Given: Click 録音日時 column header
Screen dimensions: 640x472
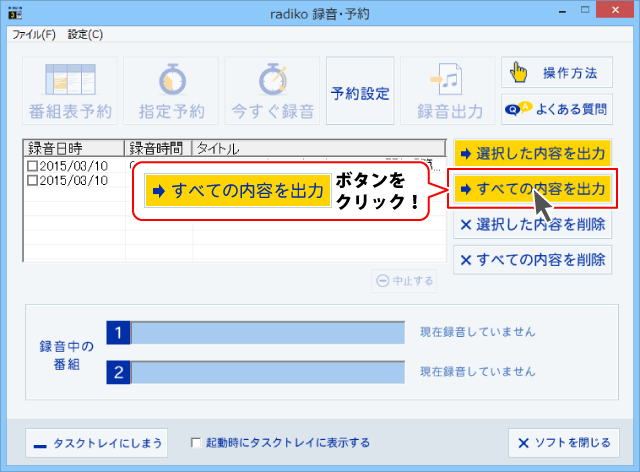Looking at the screenshot, I should pyautogui.click(x=74, y=148).
